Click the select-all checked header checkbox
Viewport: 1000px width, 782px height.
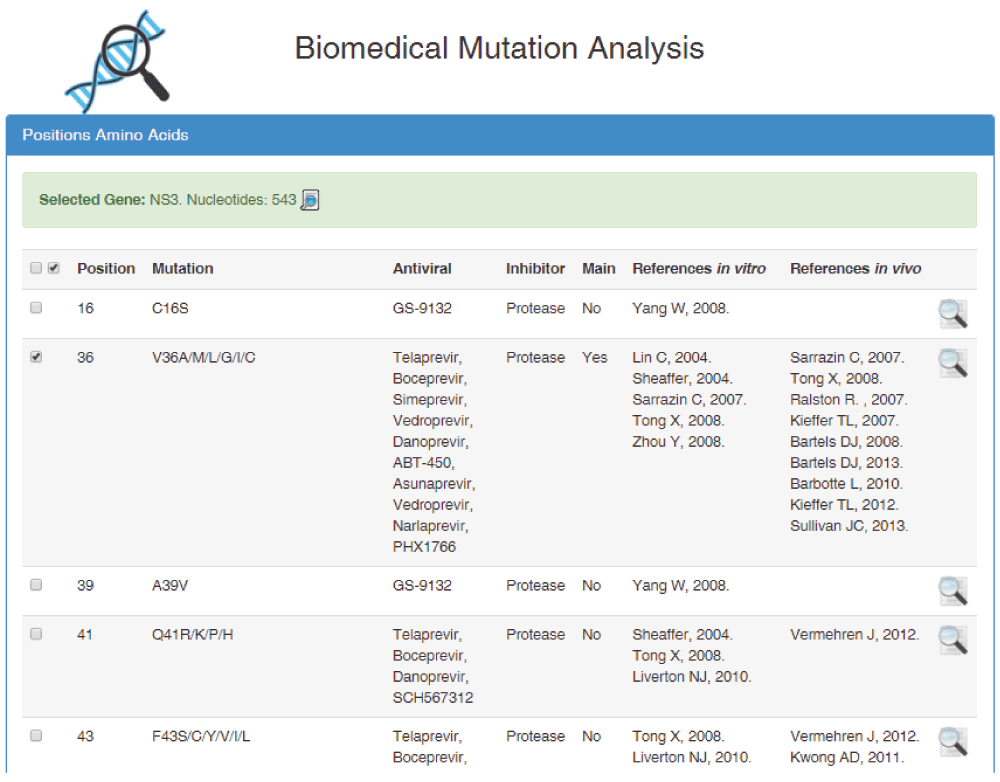pyautogui.click(x=54, y=268)
